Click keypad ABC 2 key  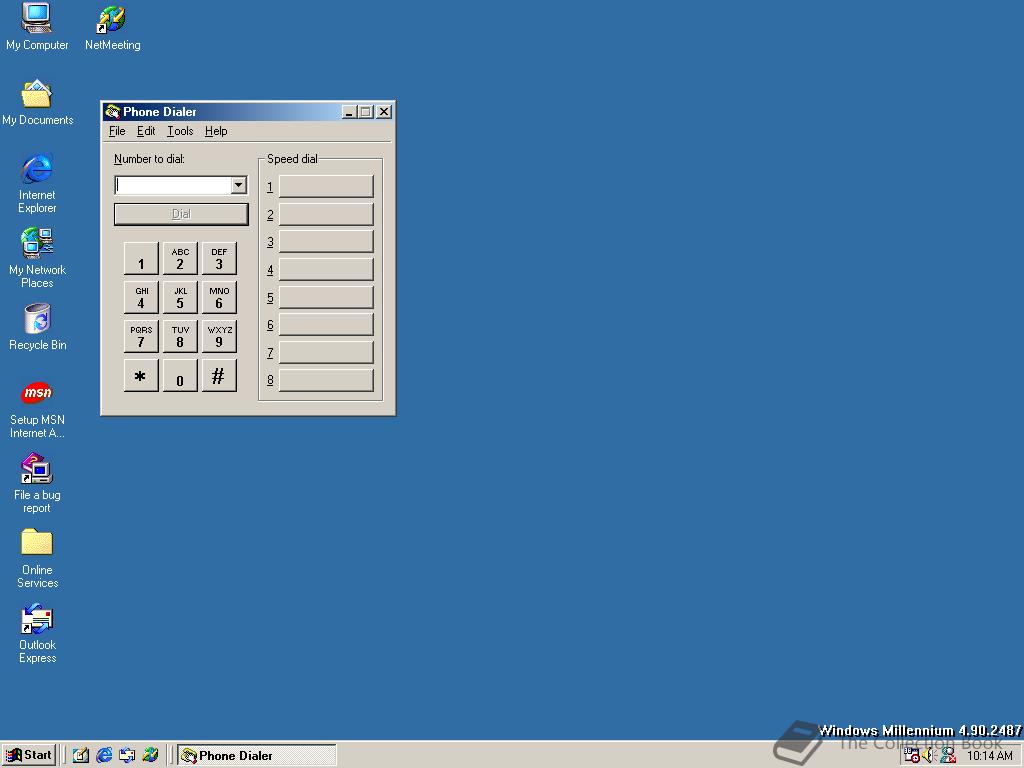(180, 259)
